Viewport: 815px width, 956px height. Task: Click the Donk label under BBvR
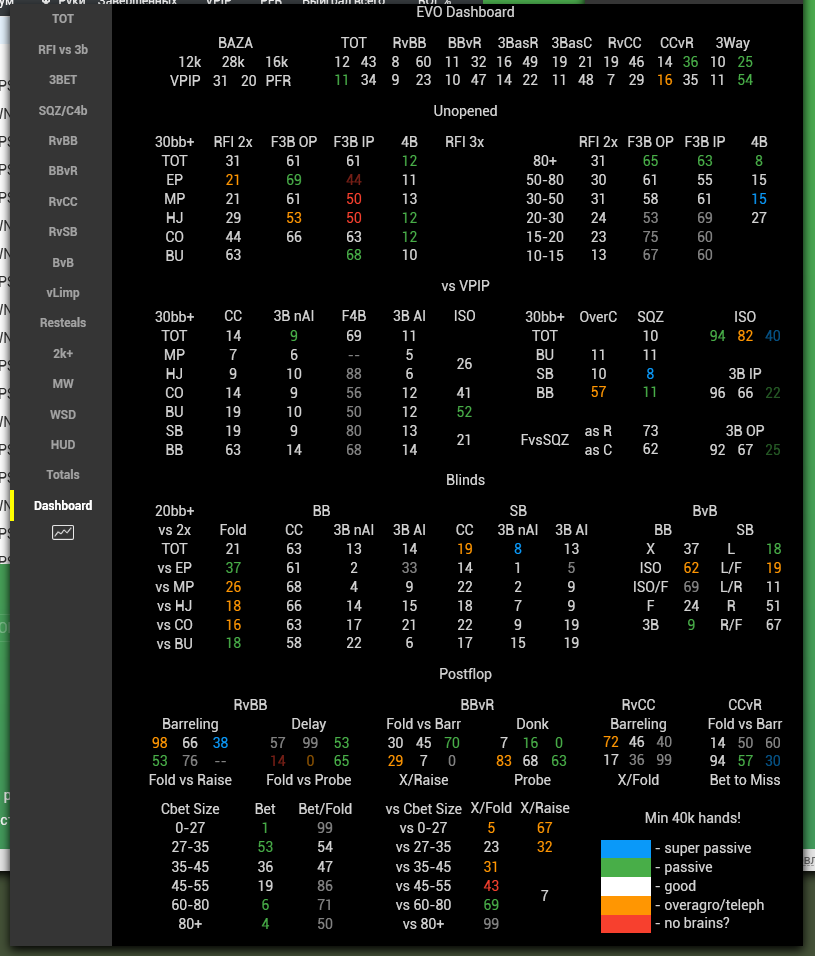click(532, 724)
